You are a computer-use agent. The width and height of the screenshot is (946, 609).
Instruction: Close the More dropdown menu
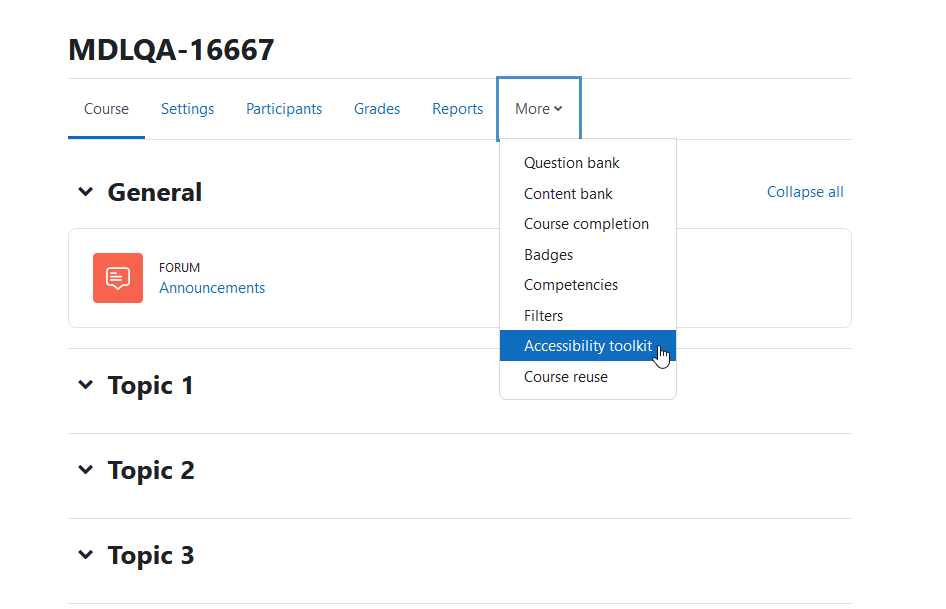coord(539,109)
